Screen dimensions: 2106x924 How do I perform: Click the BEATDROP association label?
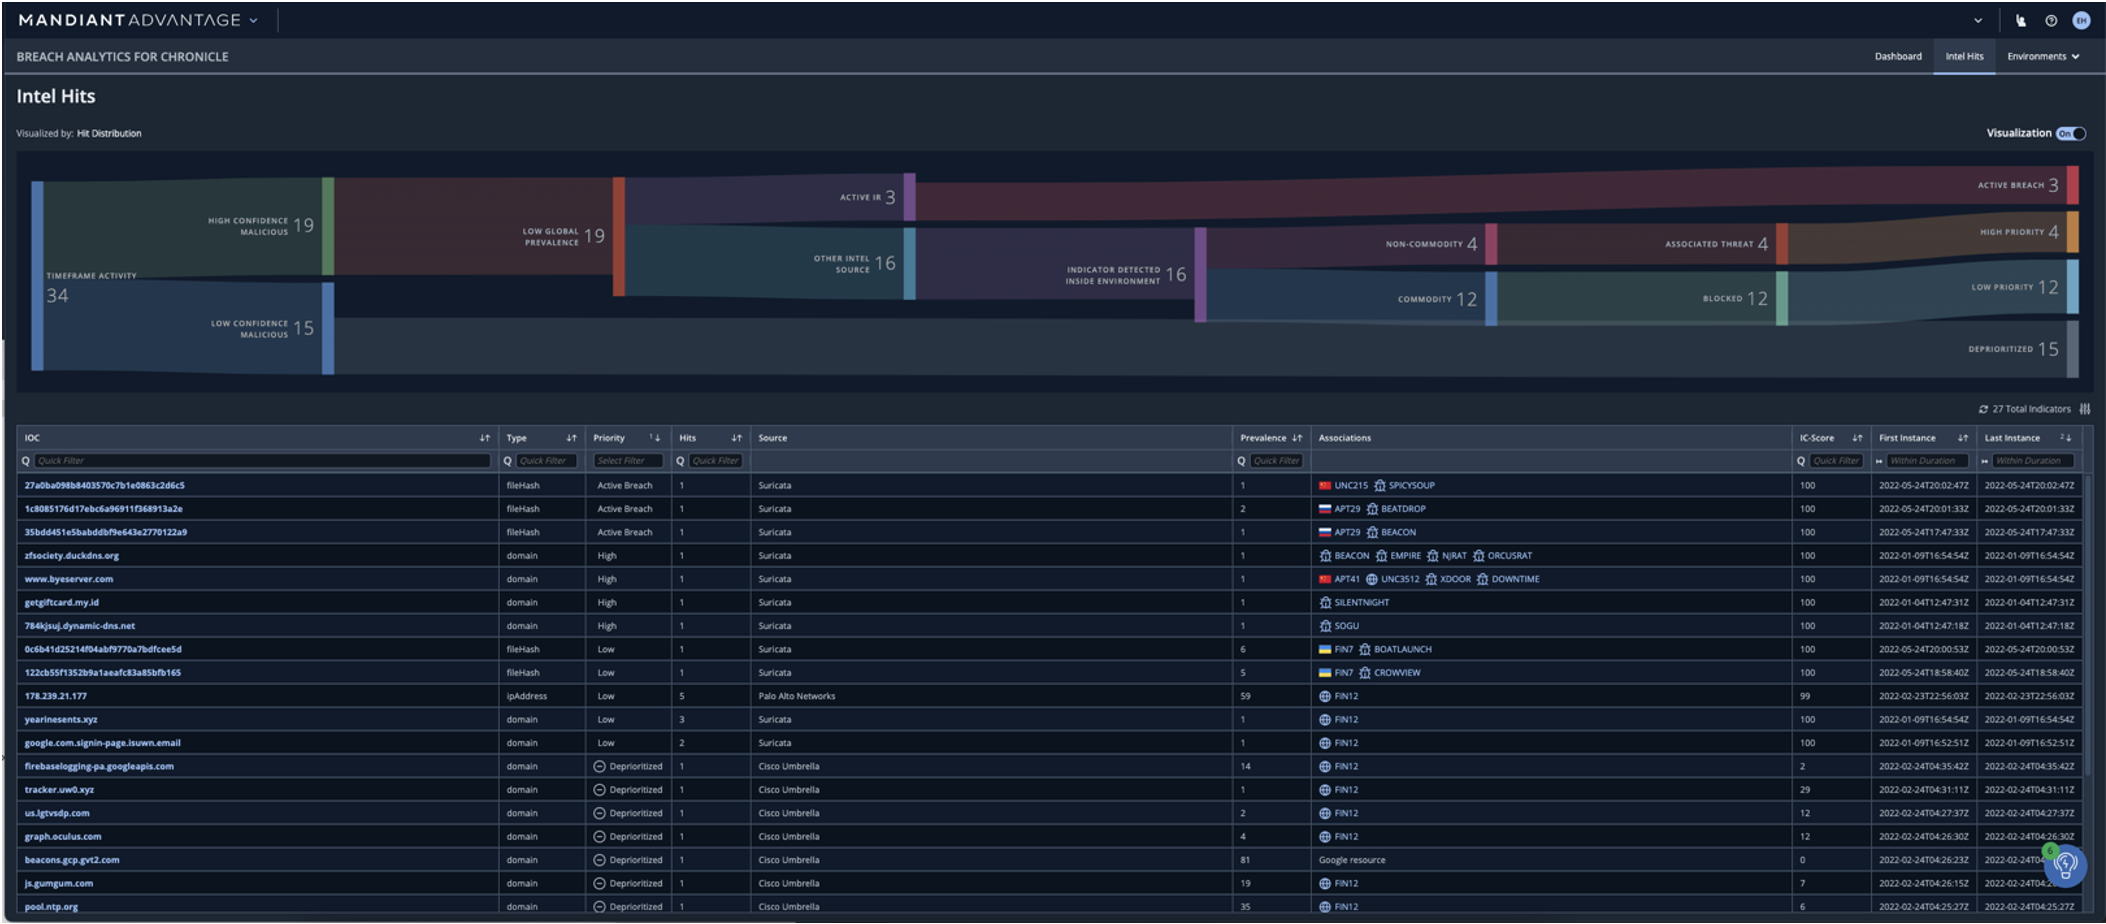tap(1403, 509)
